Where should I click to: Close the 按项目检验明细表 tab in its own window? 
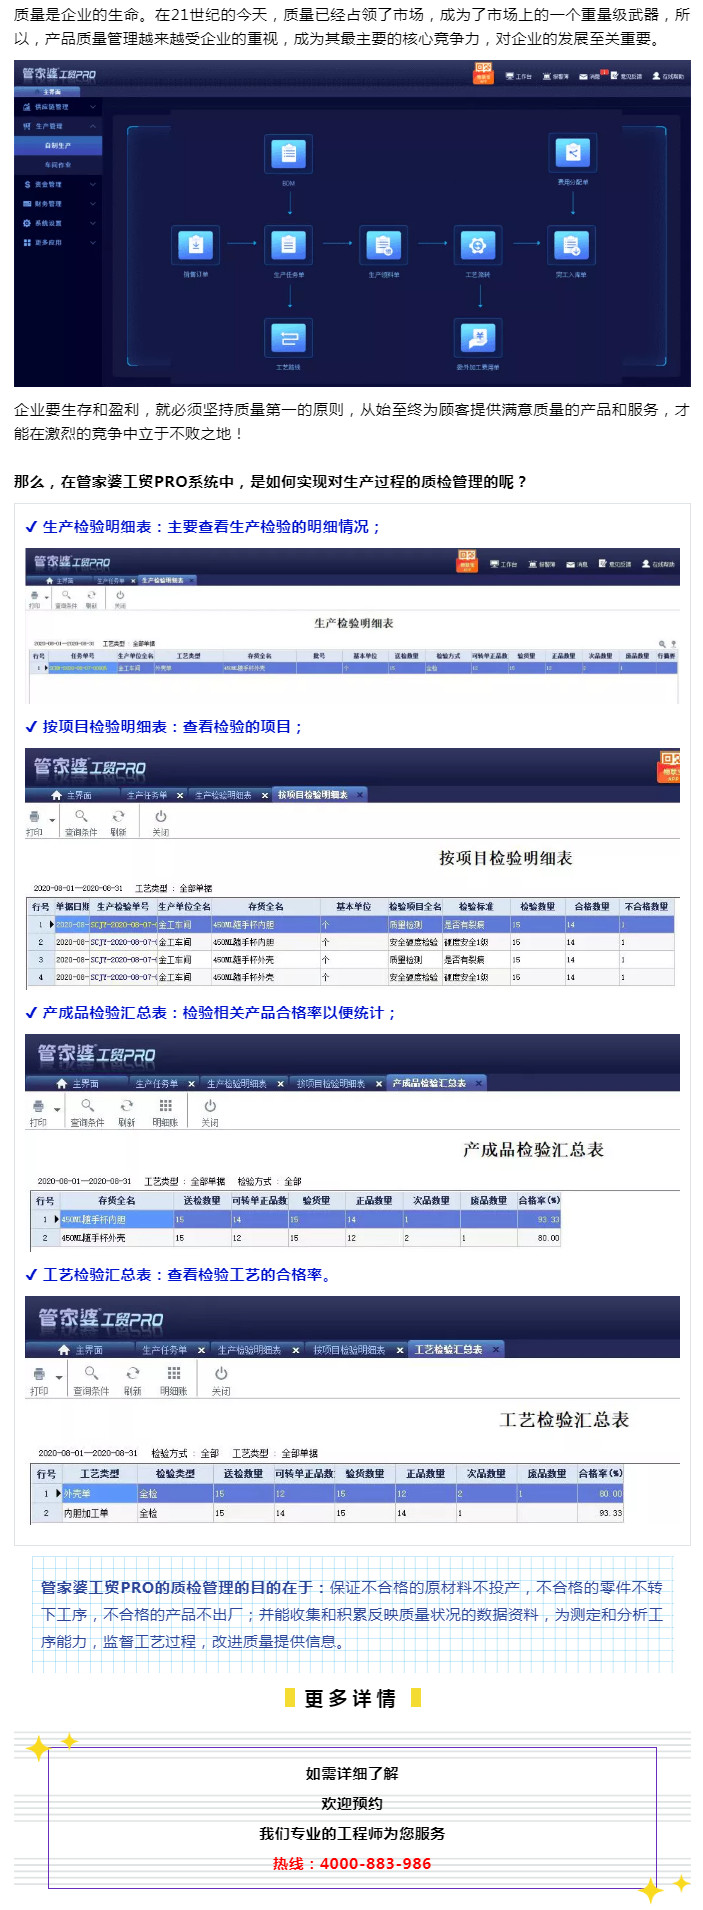360,795
